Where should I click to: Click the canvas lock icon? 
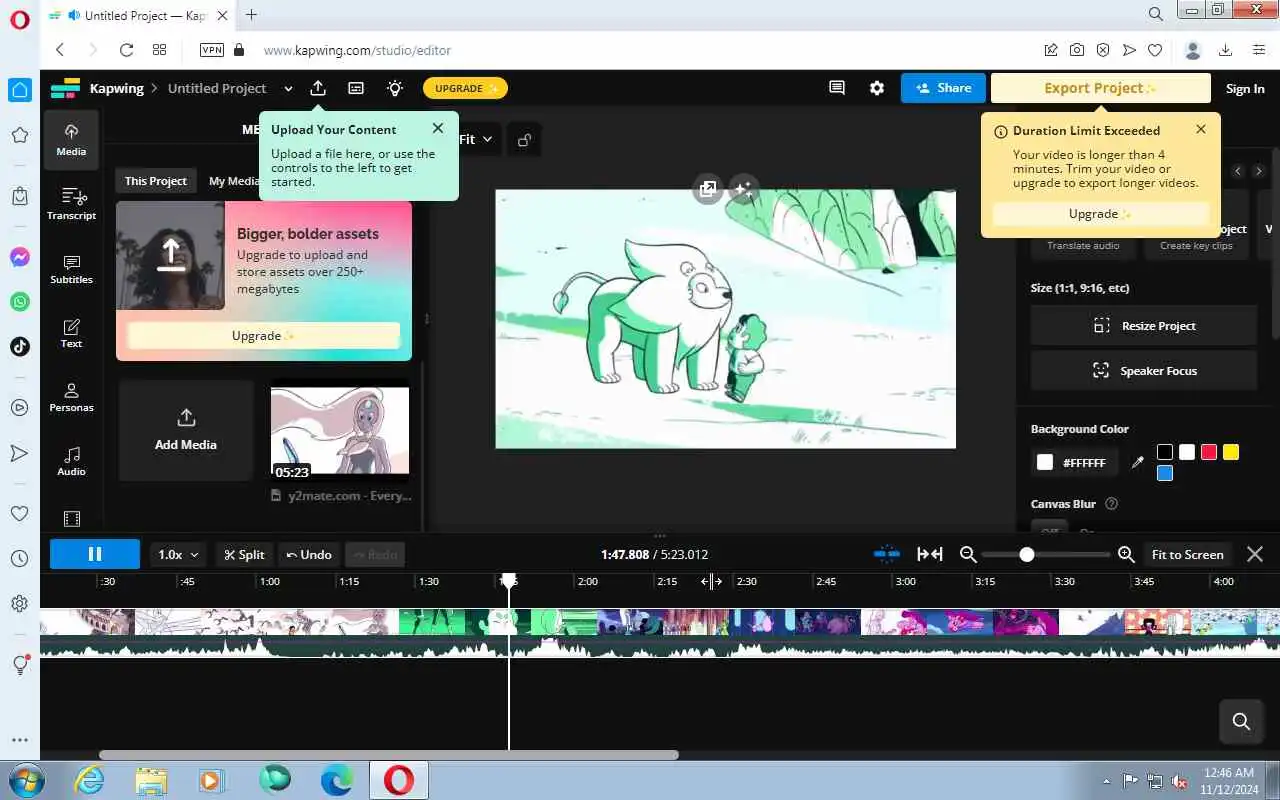(x=524, y=140)
